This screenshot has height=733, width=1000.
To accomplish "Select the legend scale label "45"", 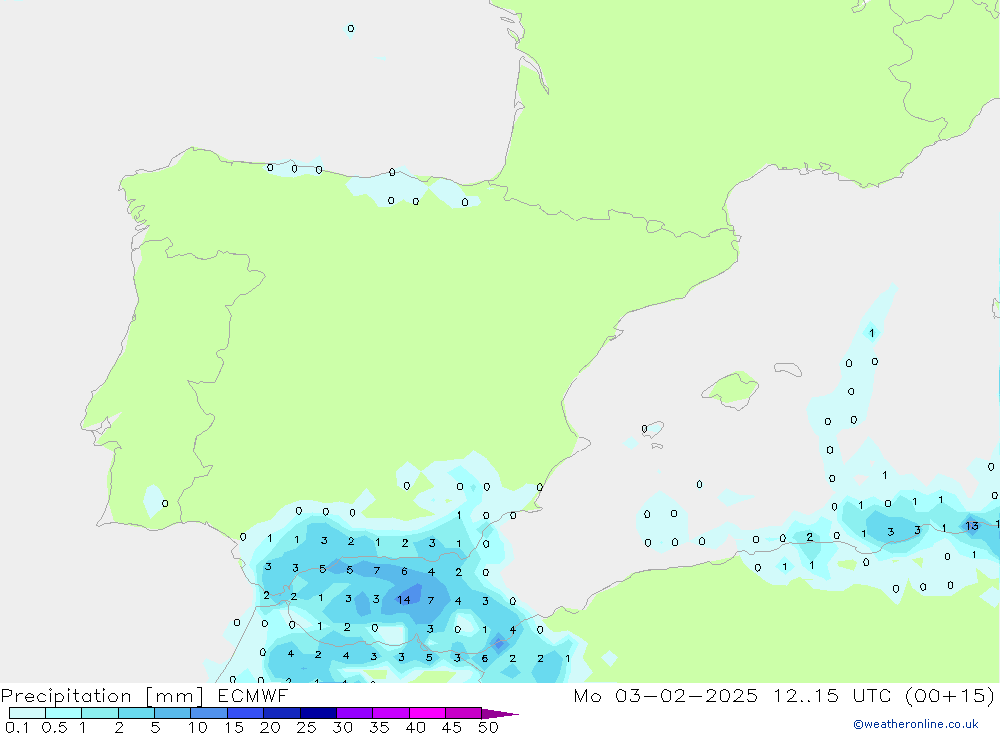I will coord(452,727).
